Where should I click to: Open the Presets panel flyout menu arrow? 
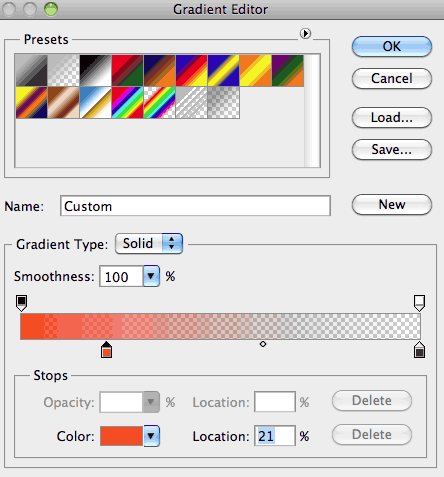pos(305,33)
